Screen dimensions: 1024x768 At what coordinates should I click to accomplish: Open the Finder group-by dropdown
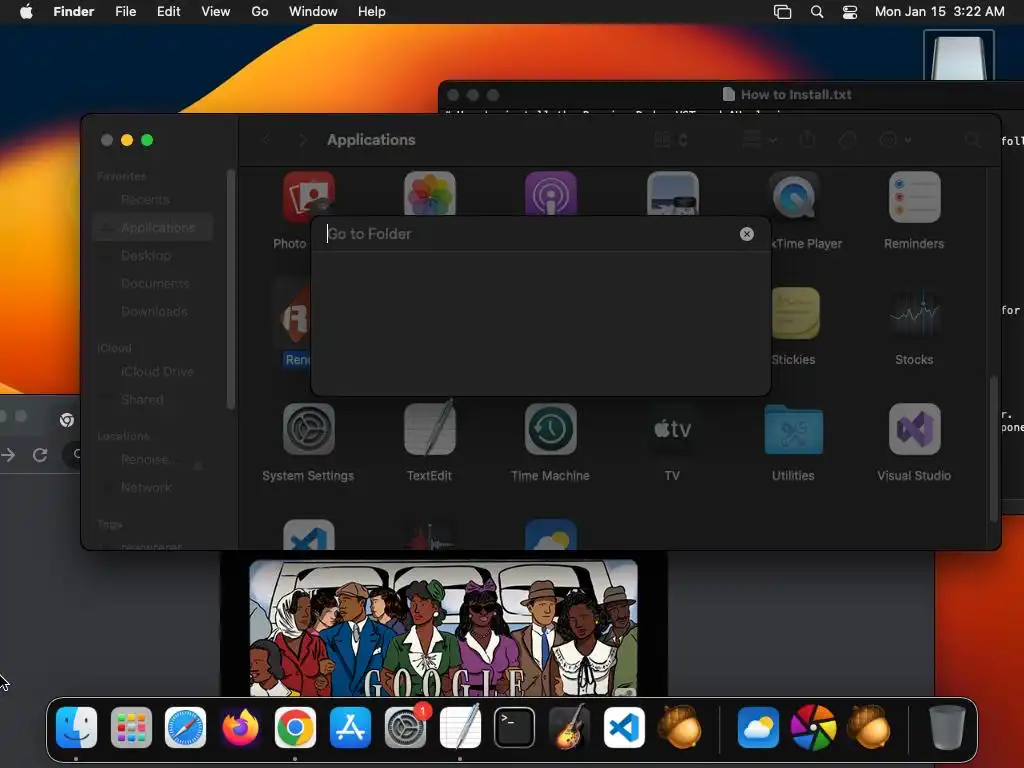coord(760,140)
